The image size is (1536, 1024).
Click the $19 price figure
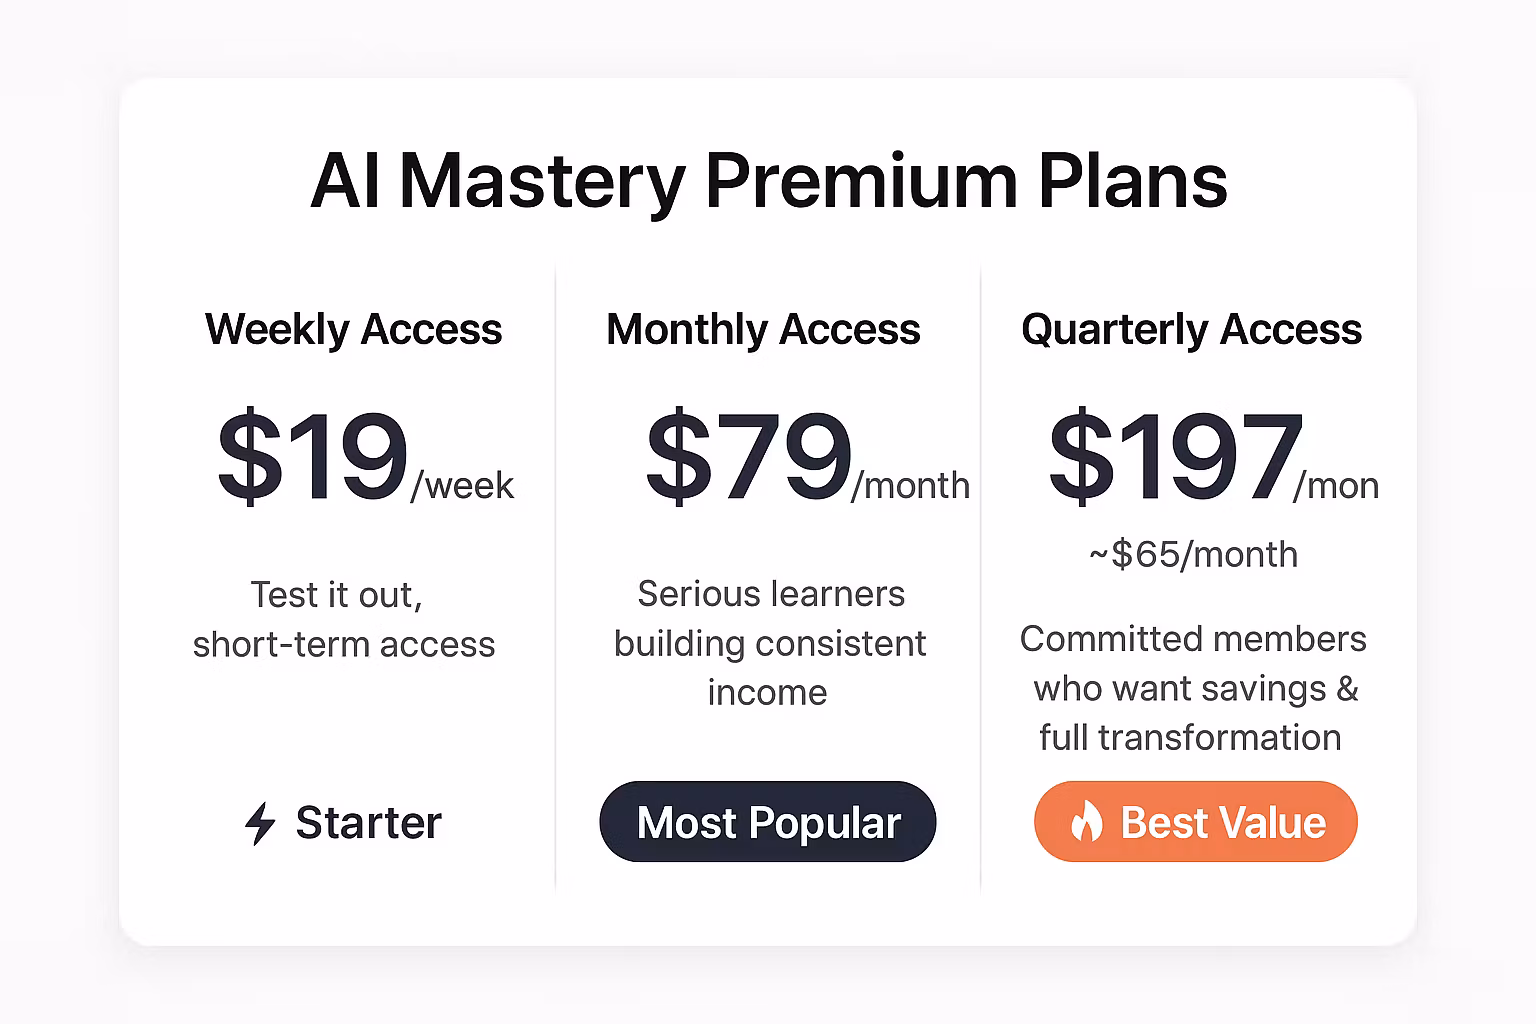point(312,457)
